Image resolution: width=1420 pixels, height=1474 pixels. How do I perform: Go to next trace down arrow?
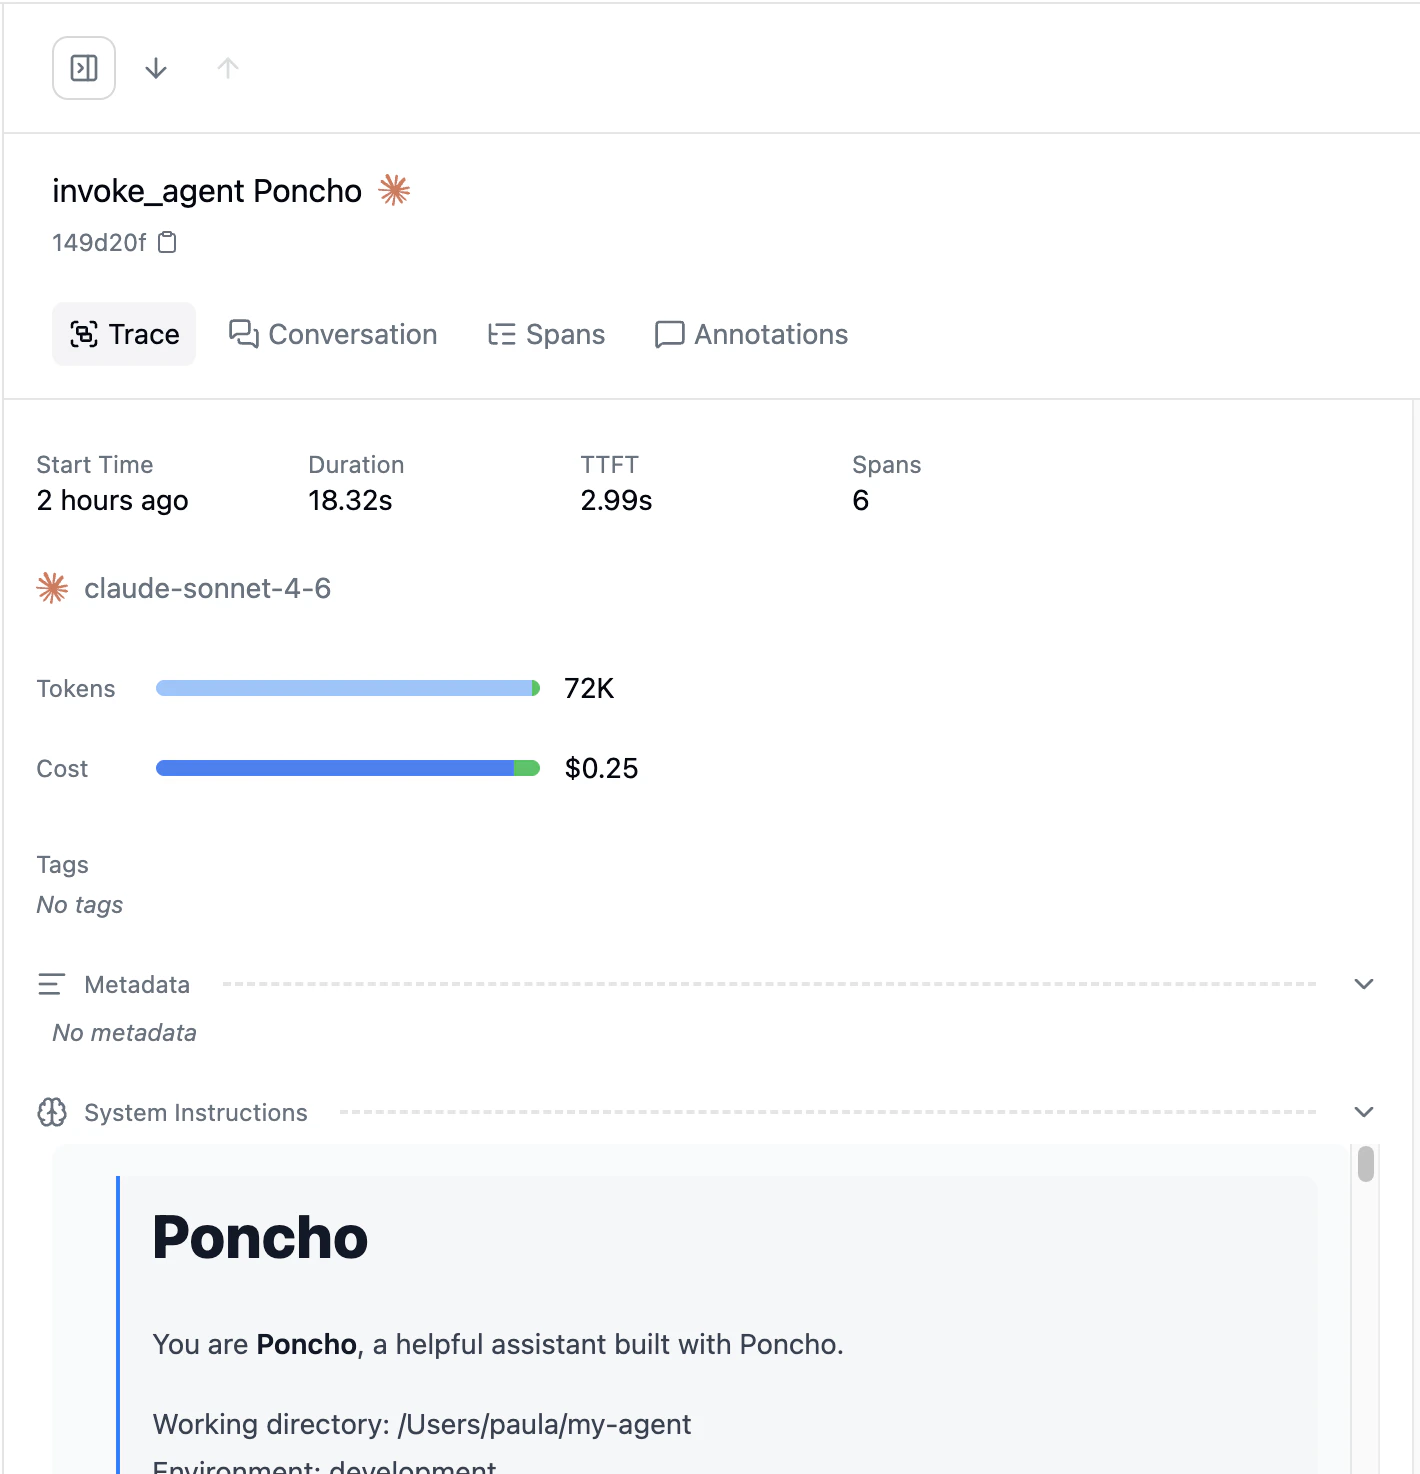(x=156, y=68)
